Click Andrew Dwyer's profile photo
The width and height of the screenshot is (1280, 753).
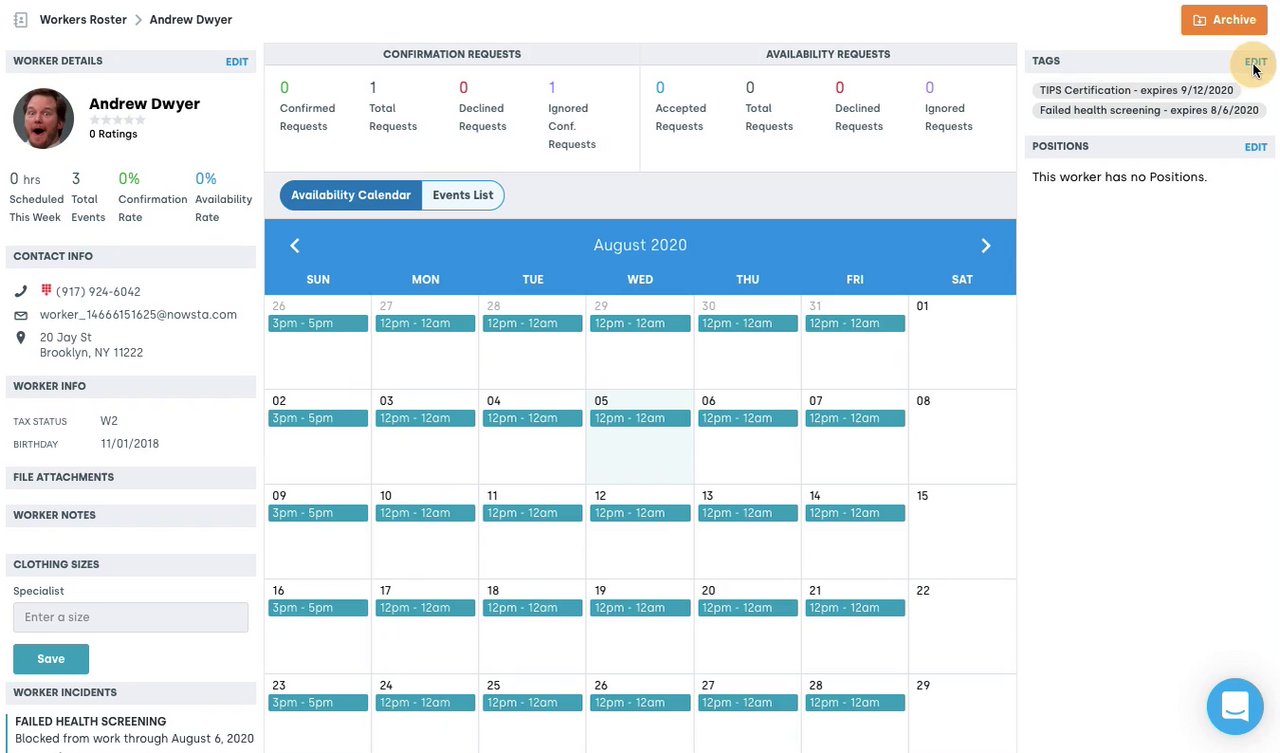click(43, 118)
